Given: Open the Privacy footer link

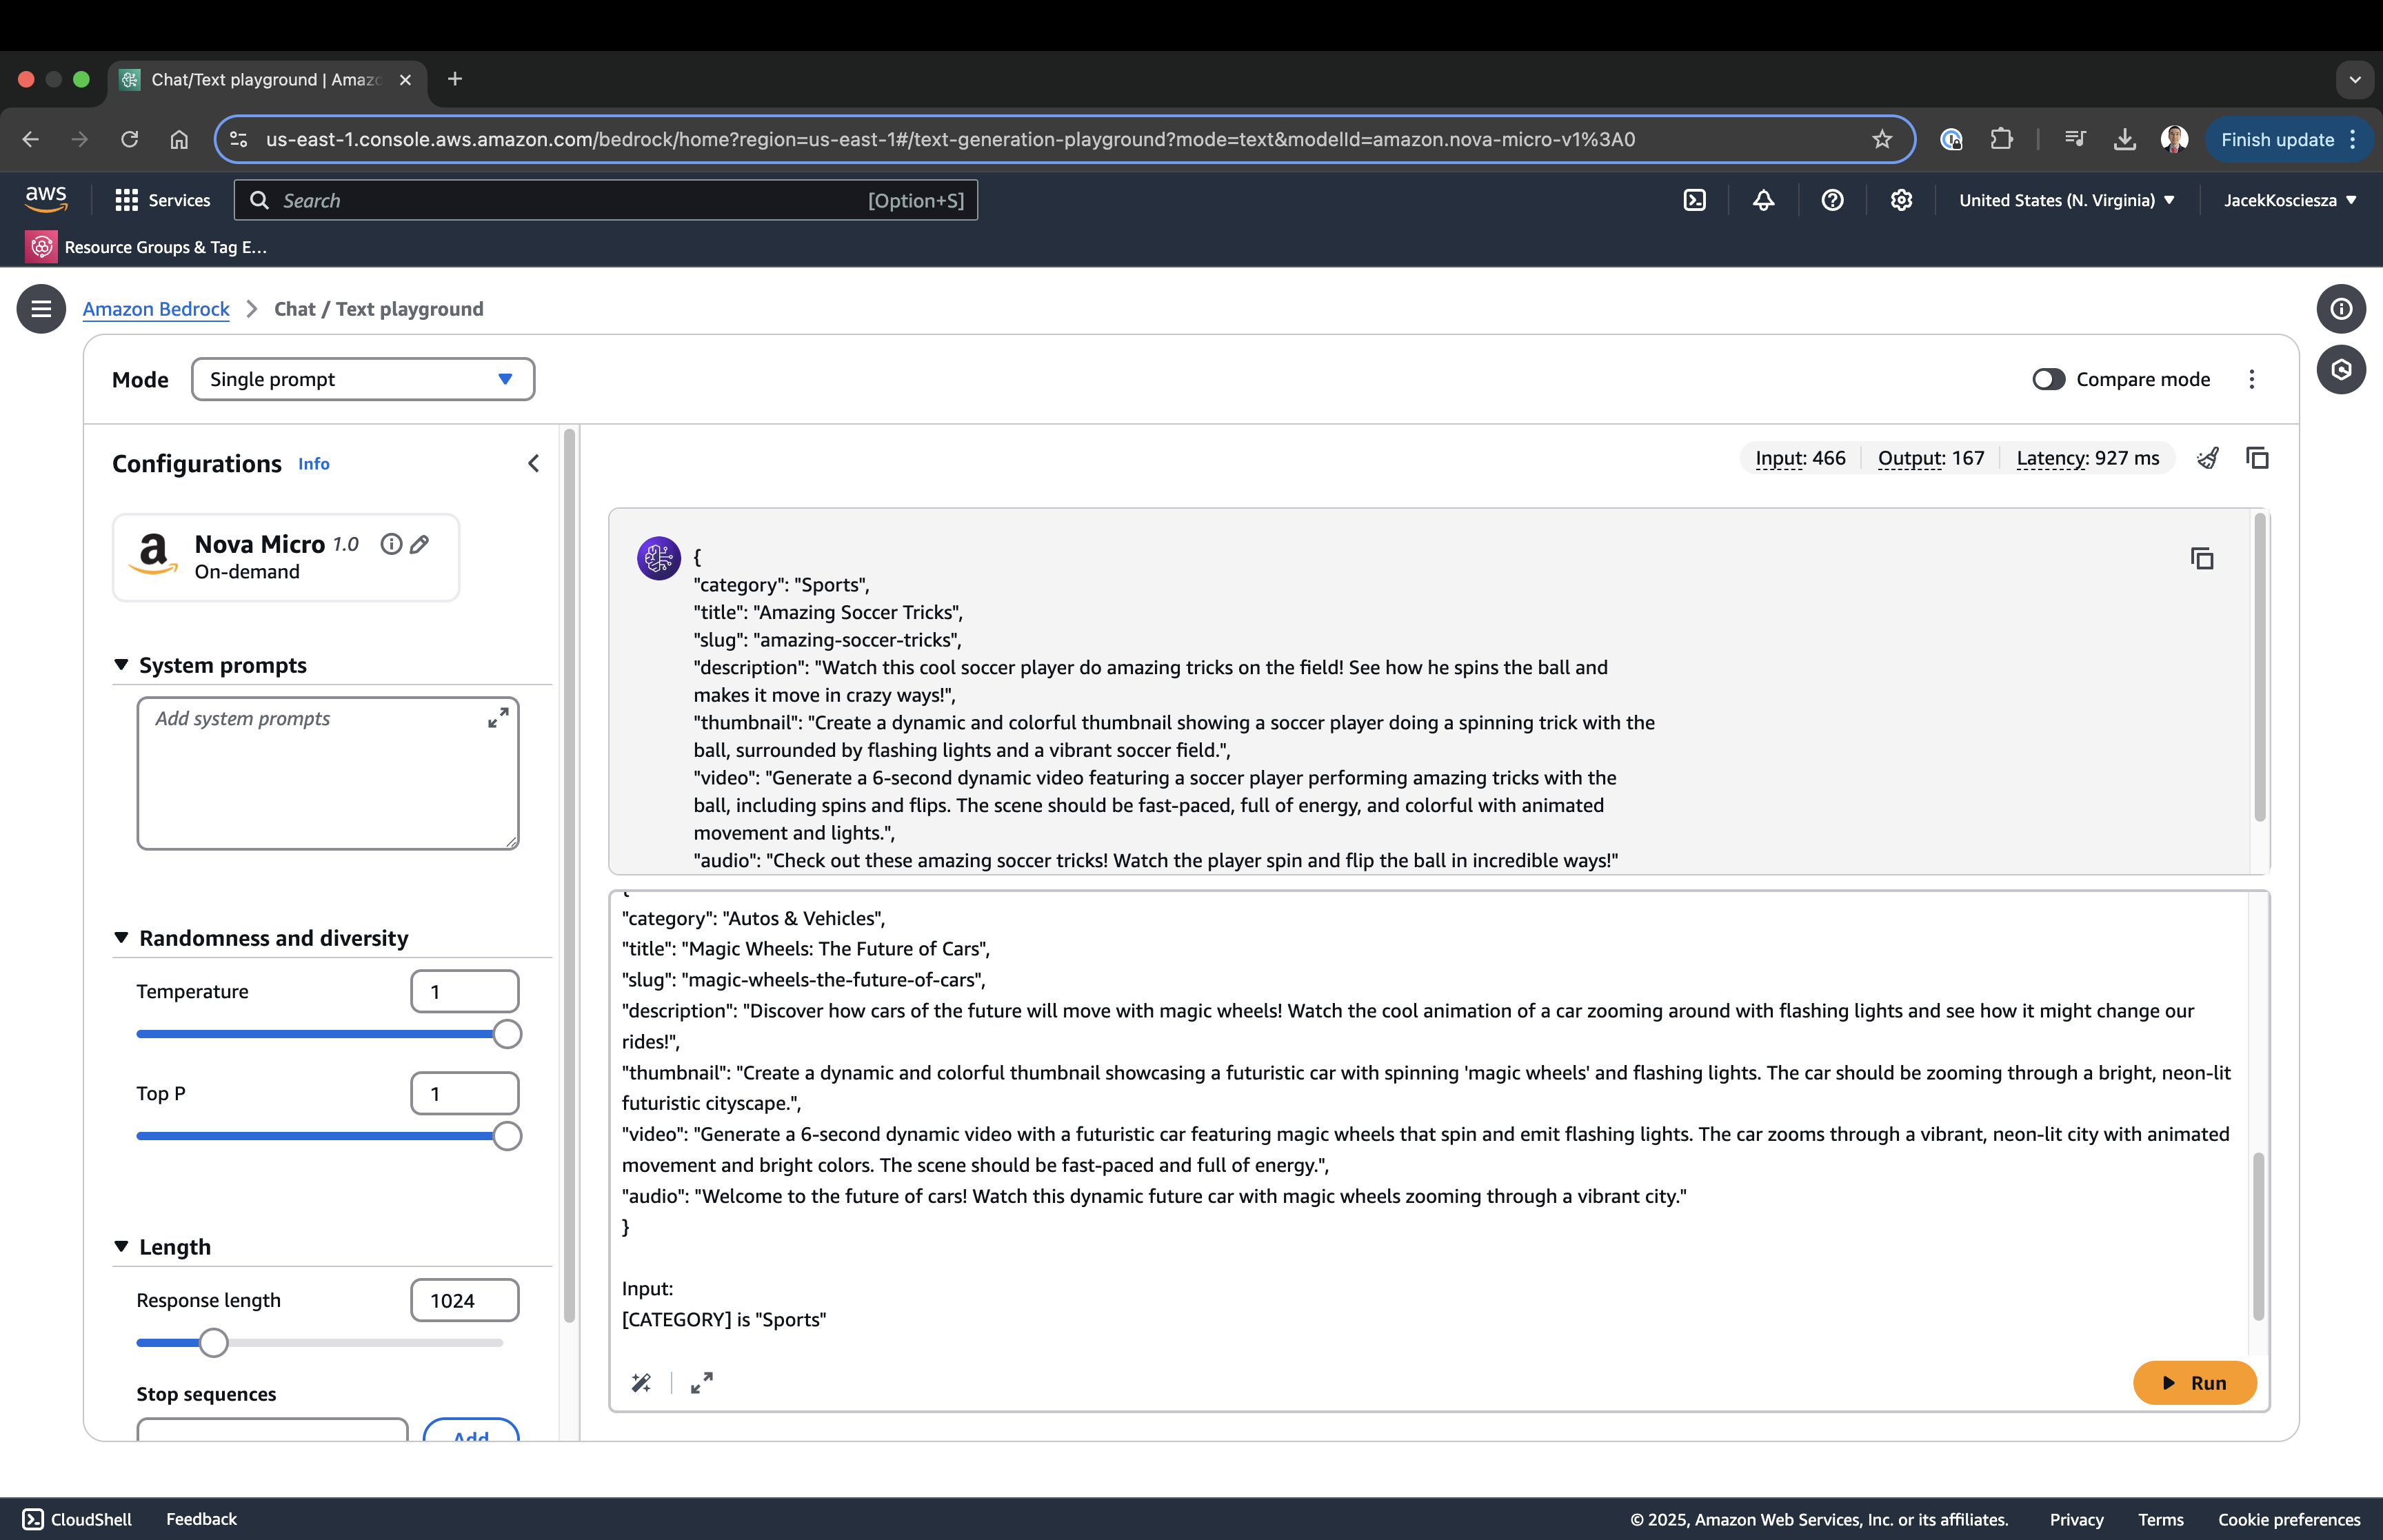Looking at the screenshot, I should (2077, 1519).
